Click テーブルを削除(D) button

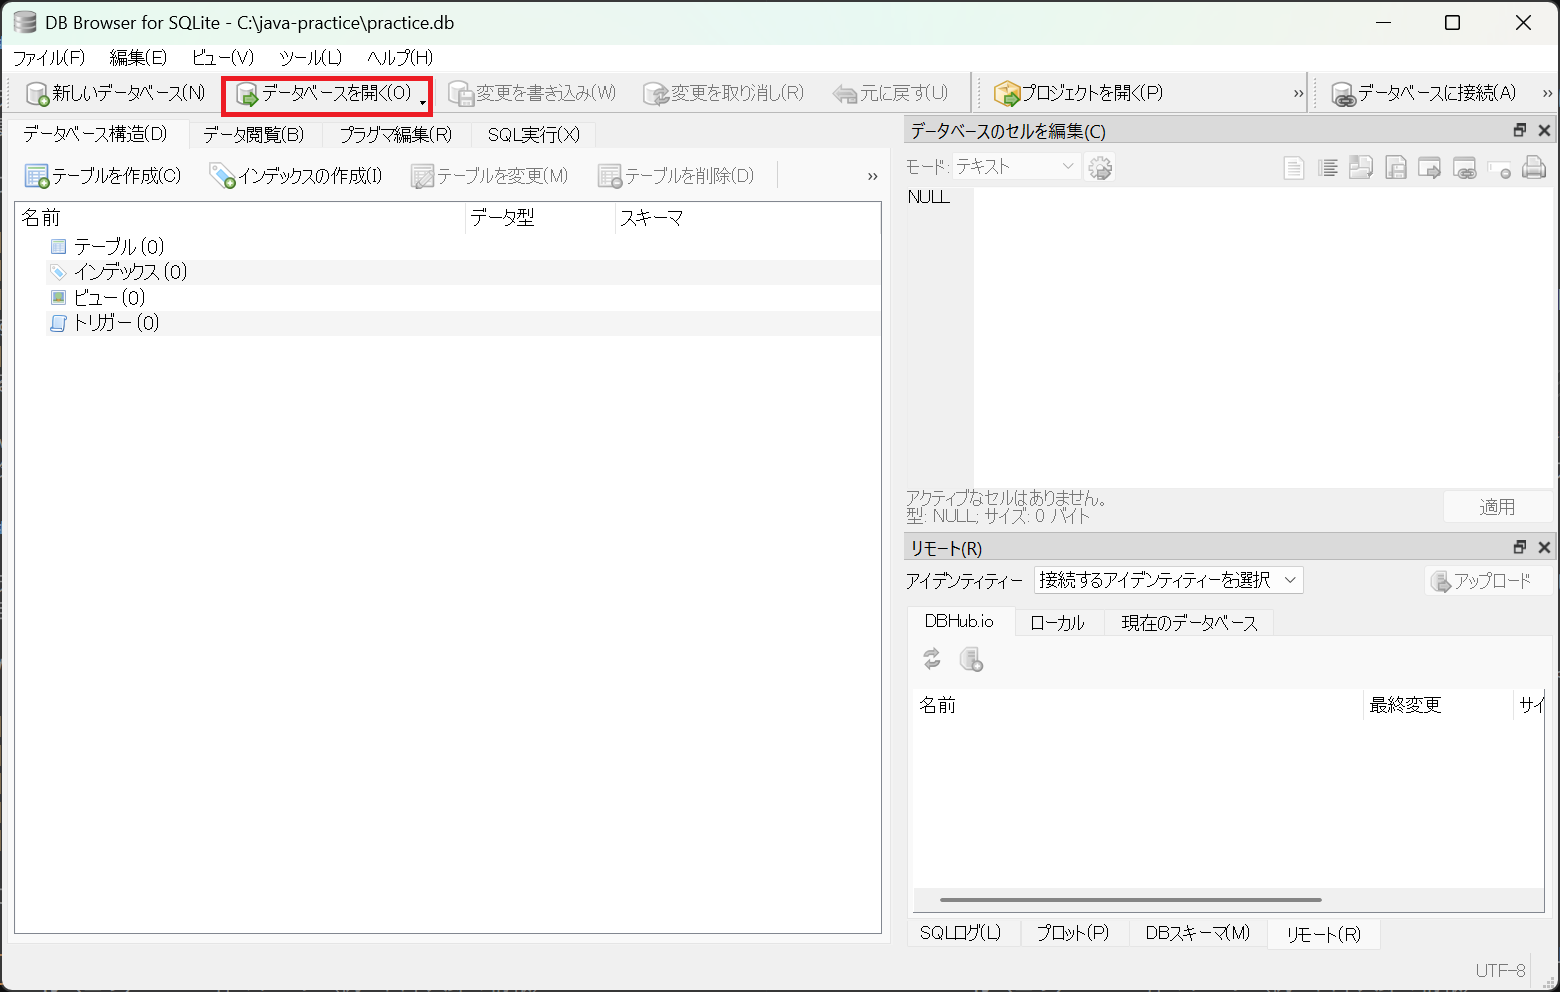676,176
